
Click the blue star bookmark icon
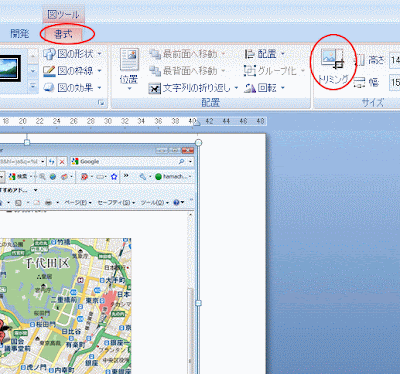click(114, 177)
